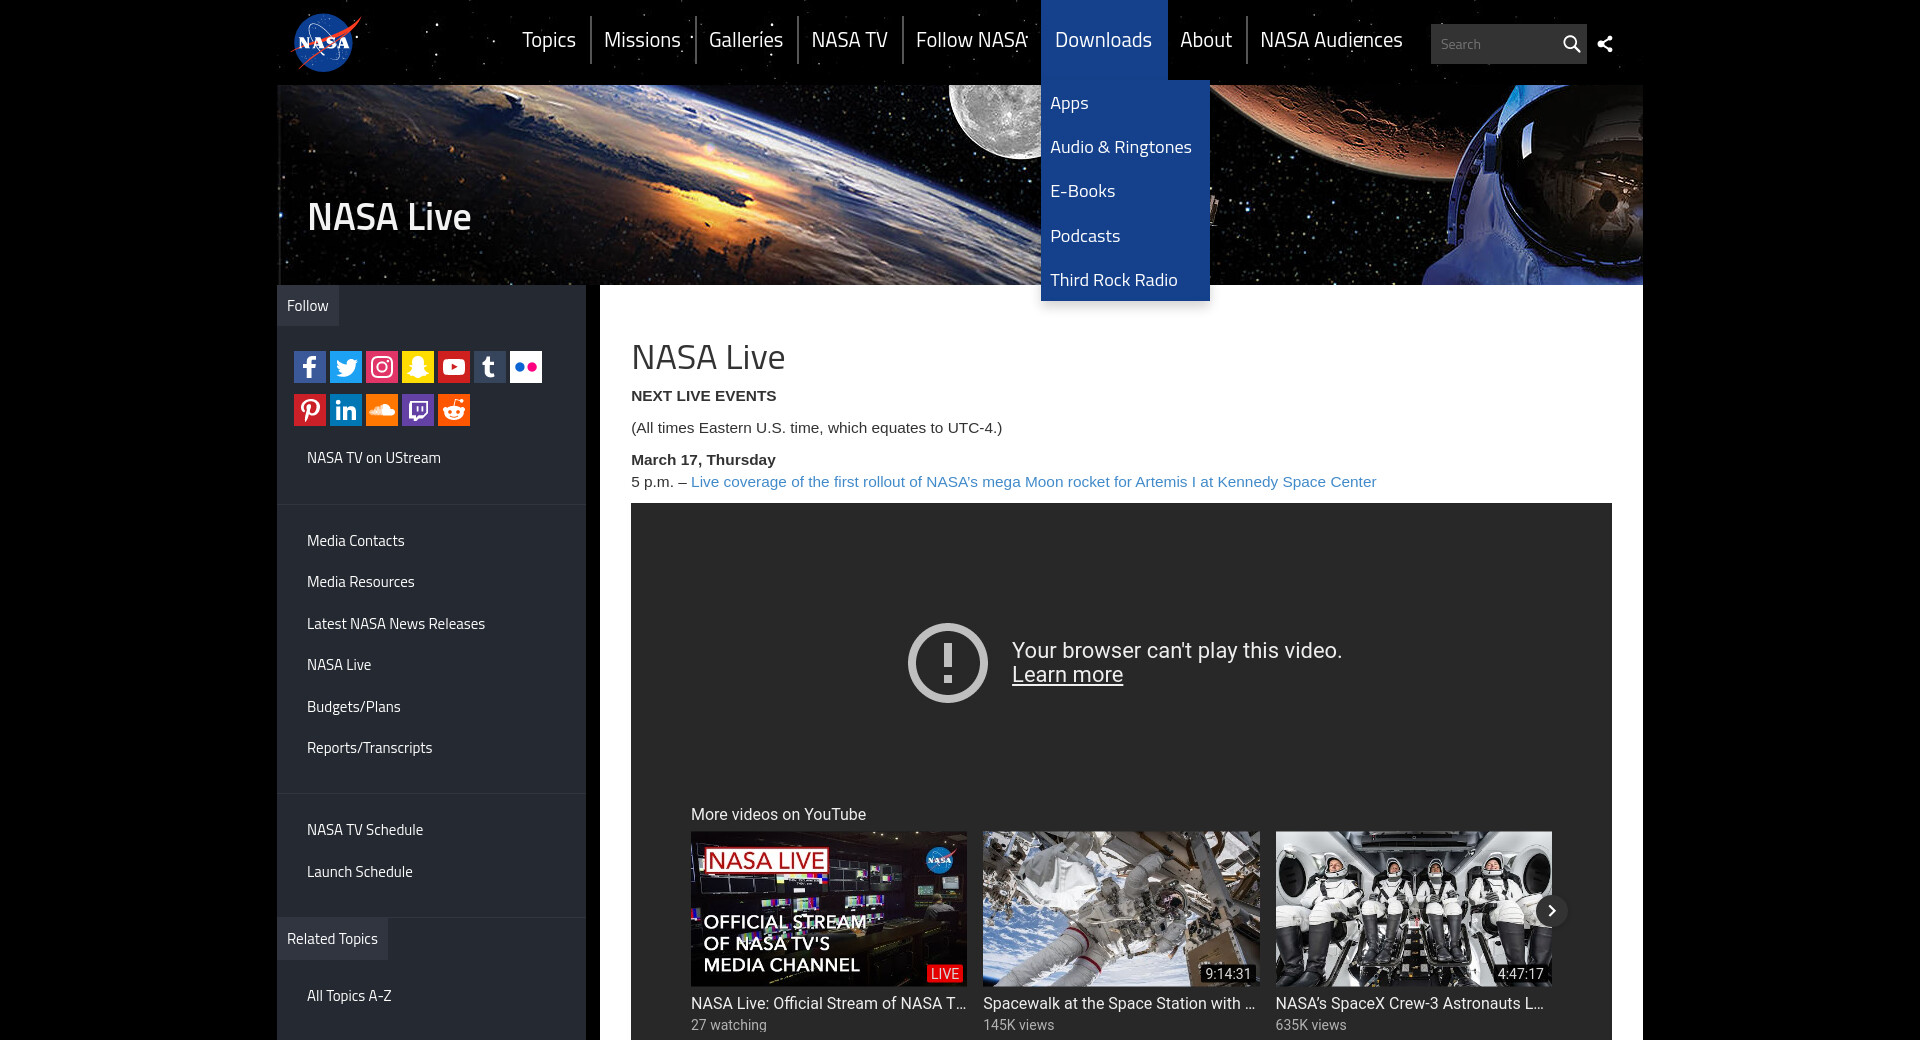
Task: Choose Audio & Ringtones in dropdown
Action: click(x=1121, y=147)
